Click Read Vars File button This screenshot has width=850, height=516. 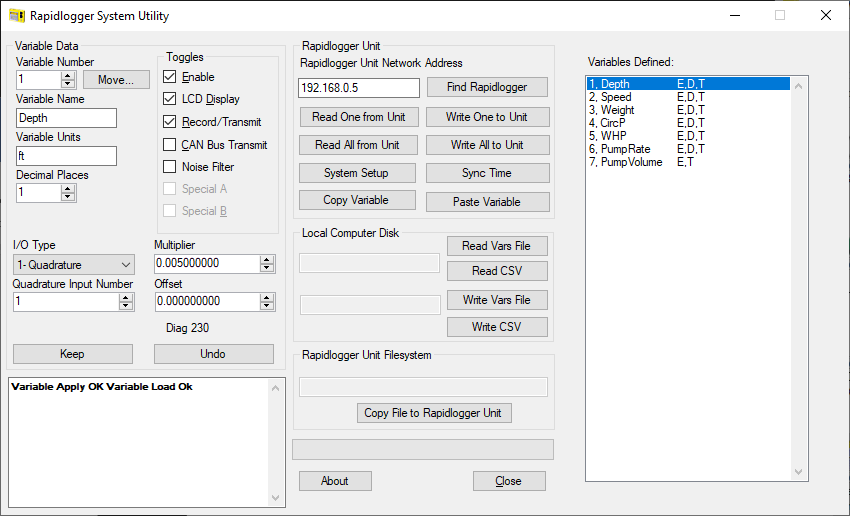point(497,246)
